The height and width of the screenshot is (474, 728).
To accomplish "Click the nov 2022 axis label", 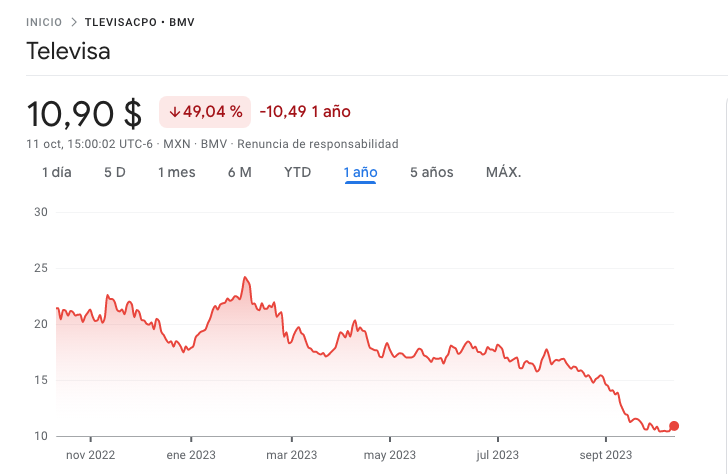I will coord(90,455).
